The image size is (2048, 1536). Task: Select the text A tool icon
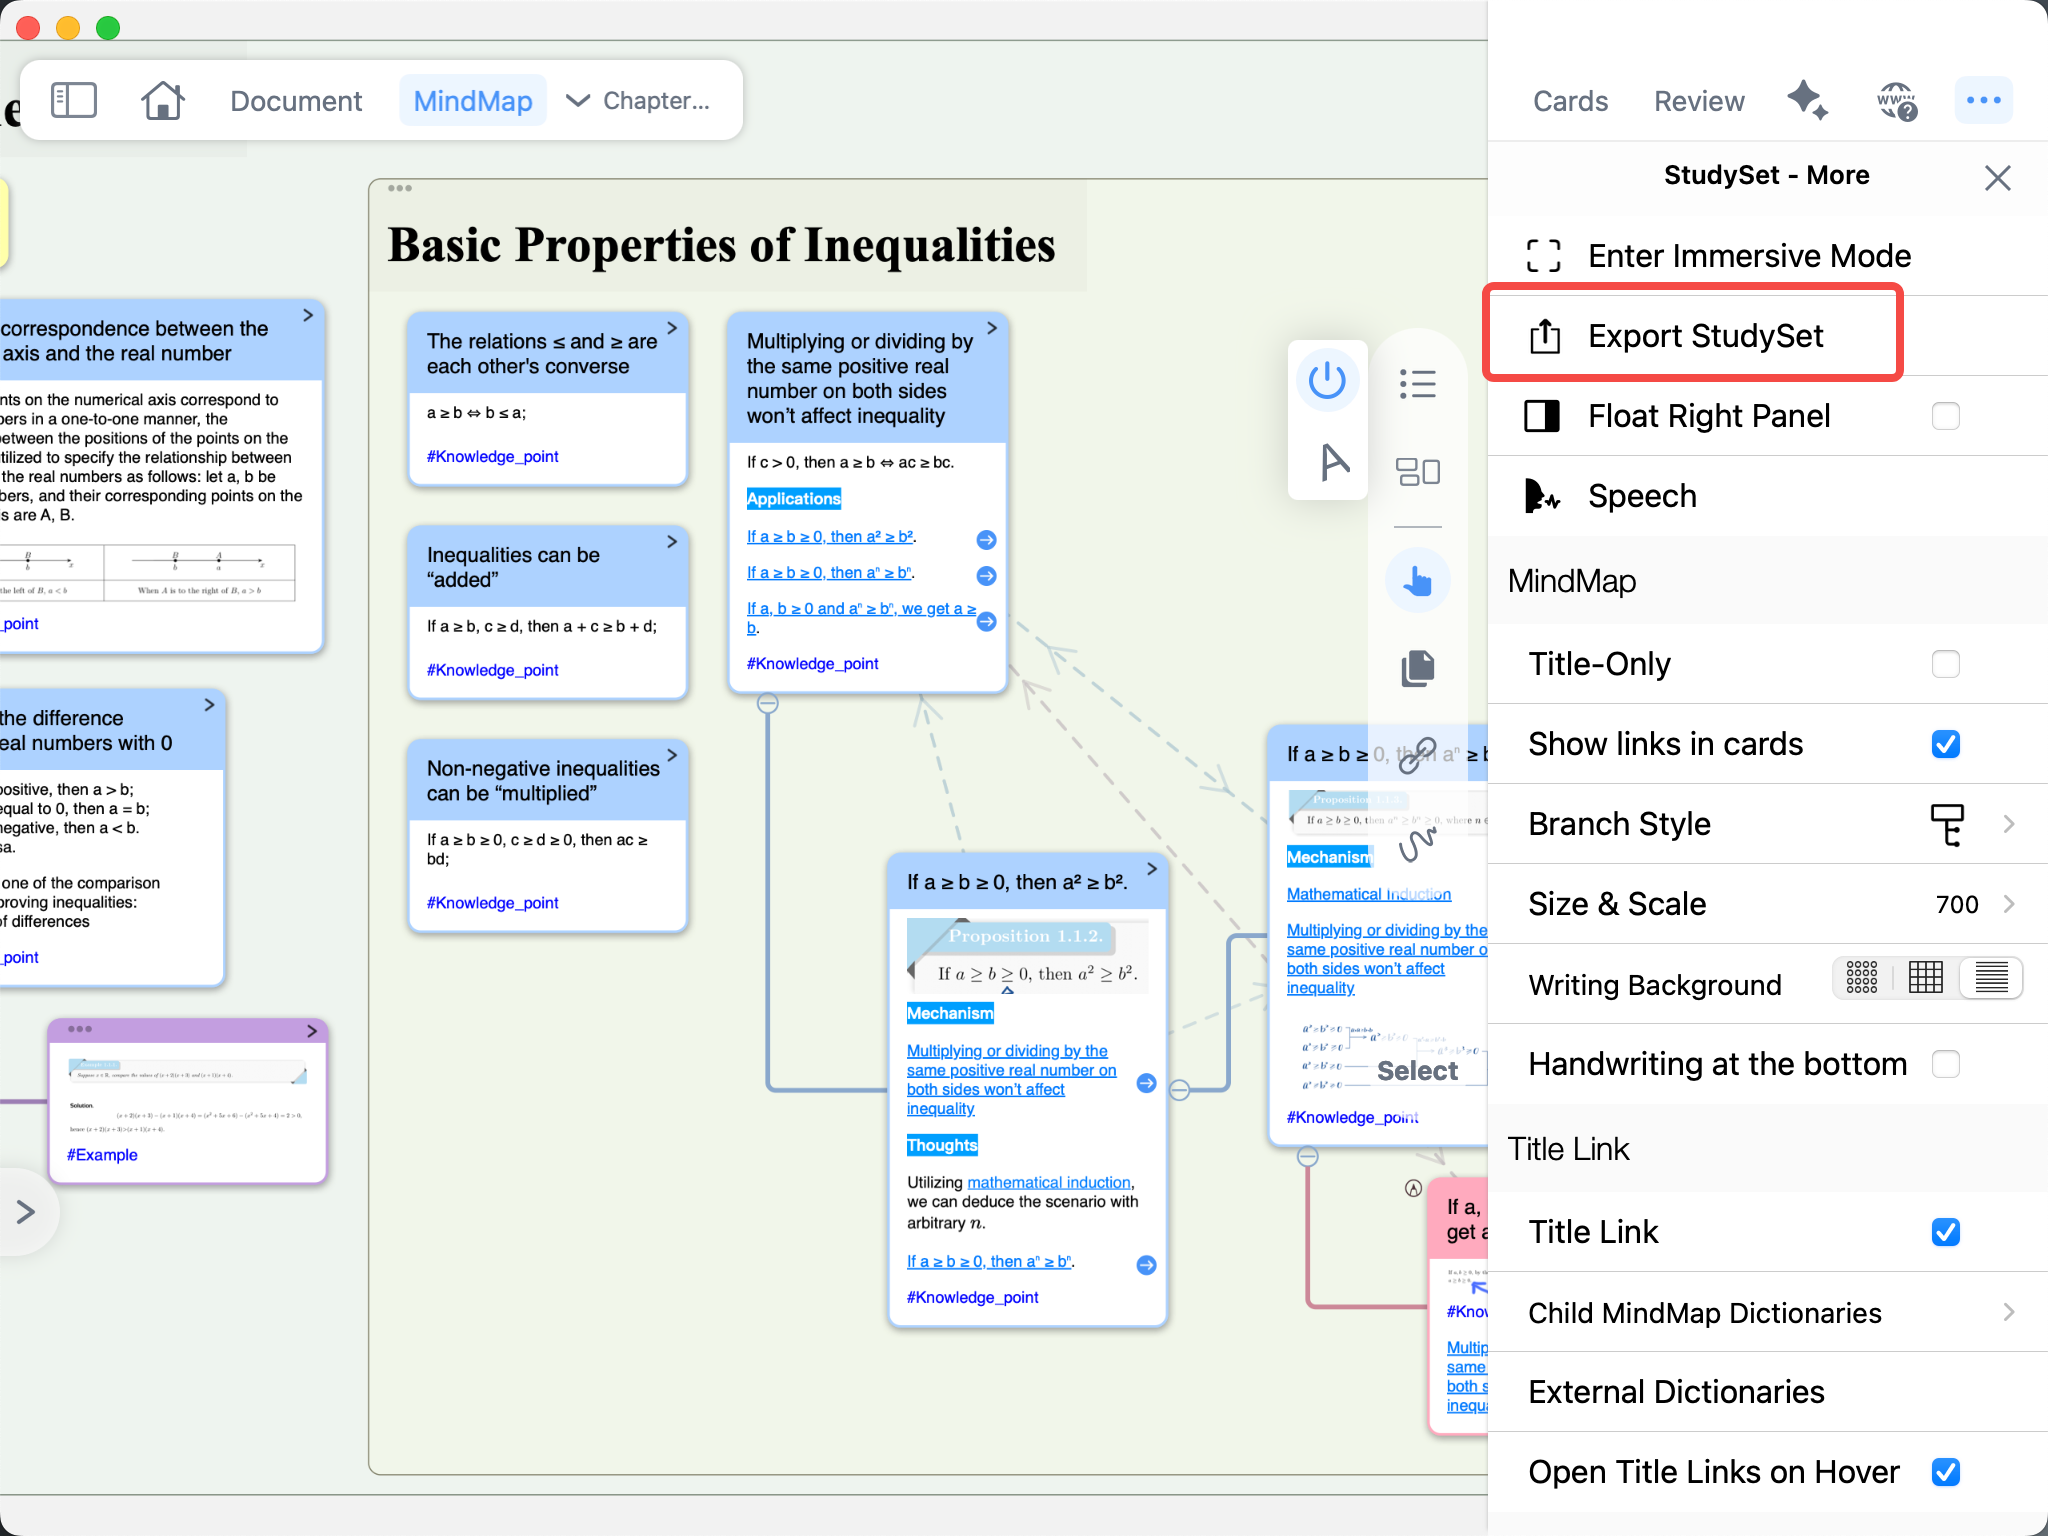[x=1334, y=462]
